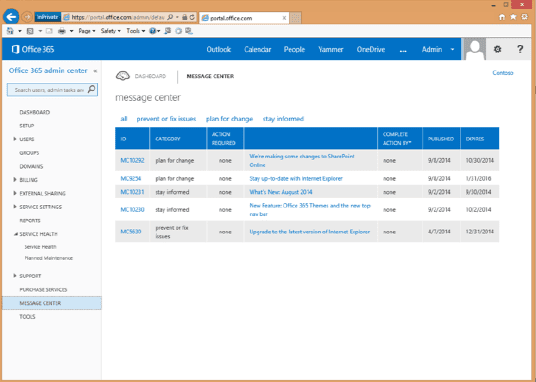Viewport: 536px width, 382px height.
Task: Open the Admin dropdown arrow
Action: coord(452,49)
